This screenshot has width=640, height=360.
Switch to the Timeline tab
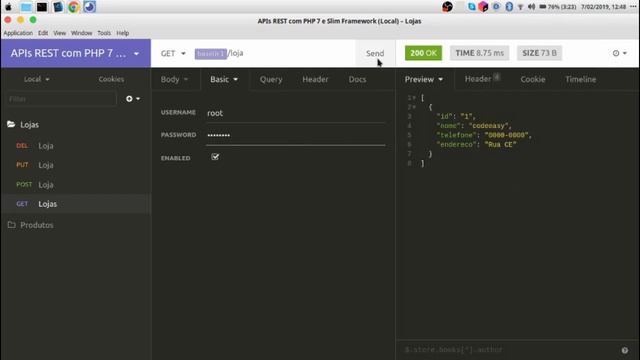pos(580,79)
